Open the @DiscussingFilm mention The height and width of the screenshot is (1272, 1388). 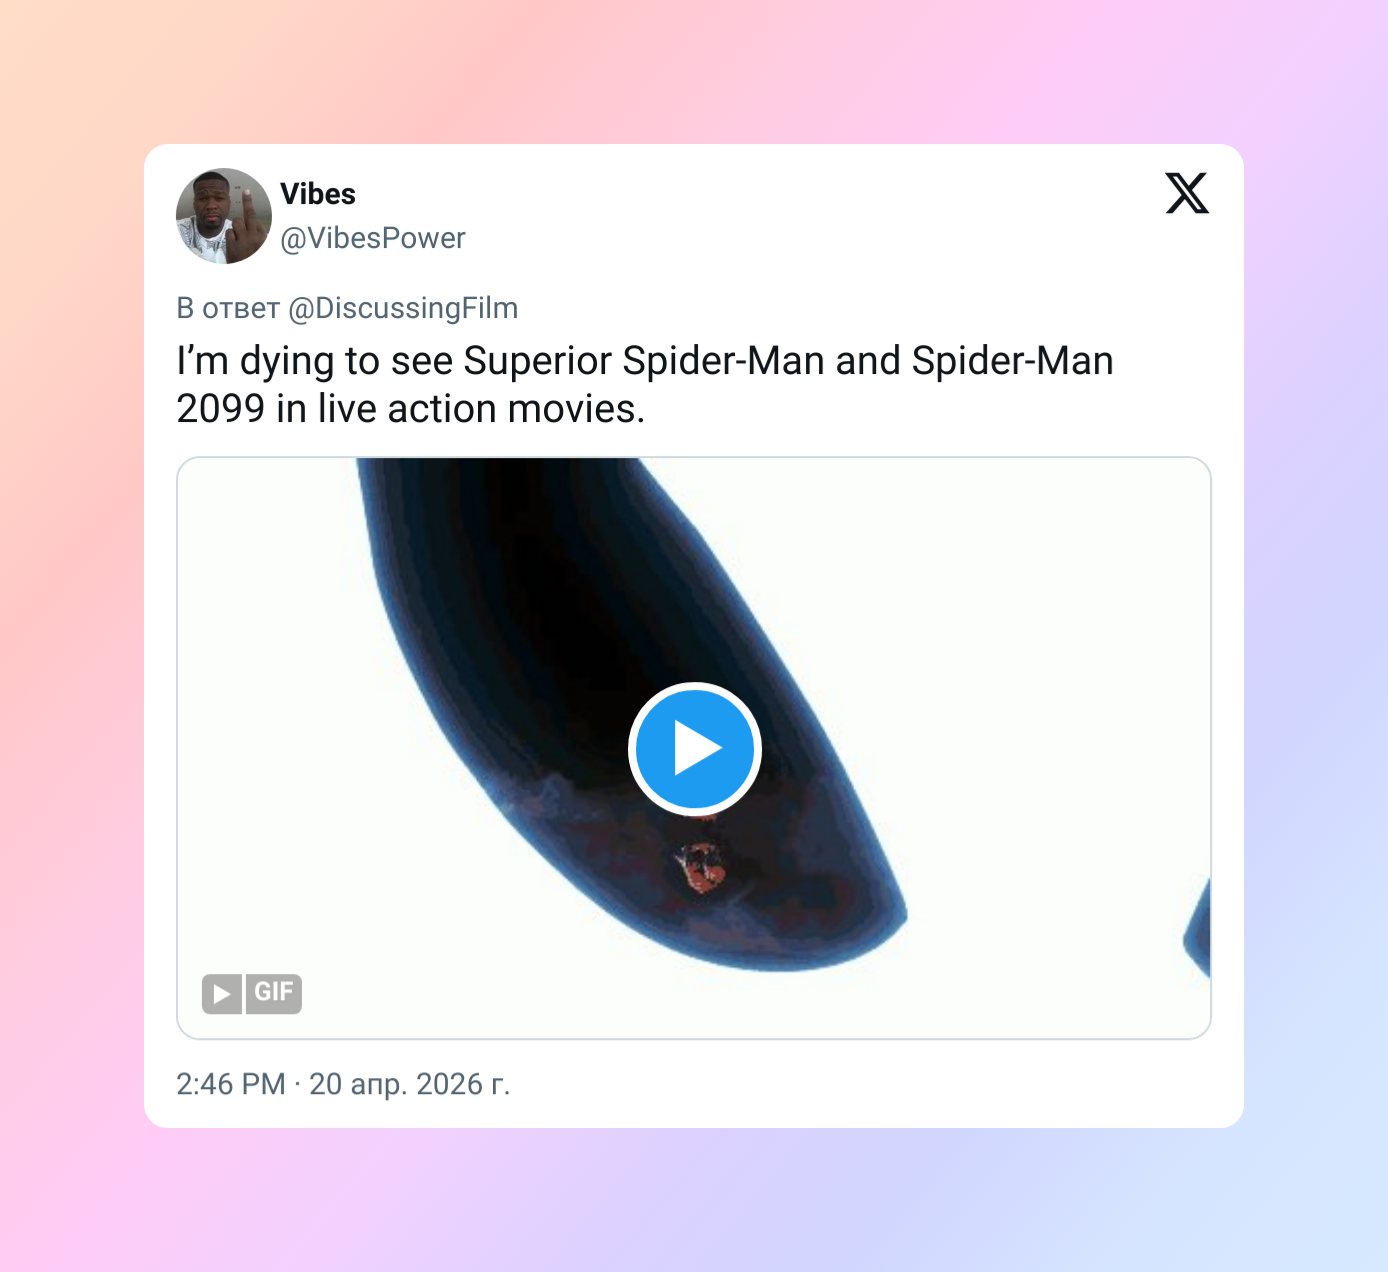[x=403, y=308]
